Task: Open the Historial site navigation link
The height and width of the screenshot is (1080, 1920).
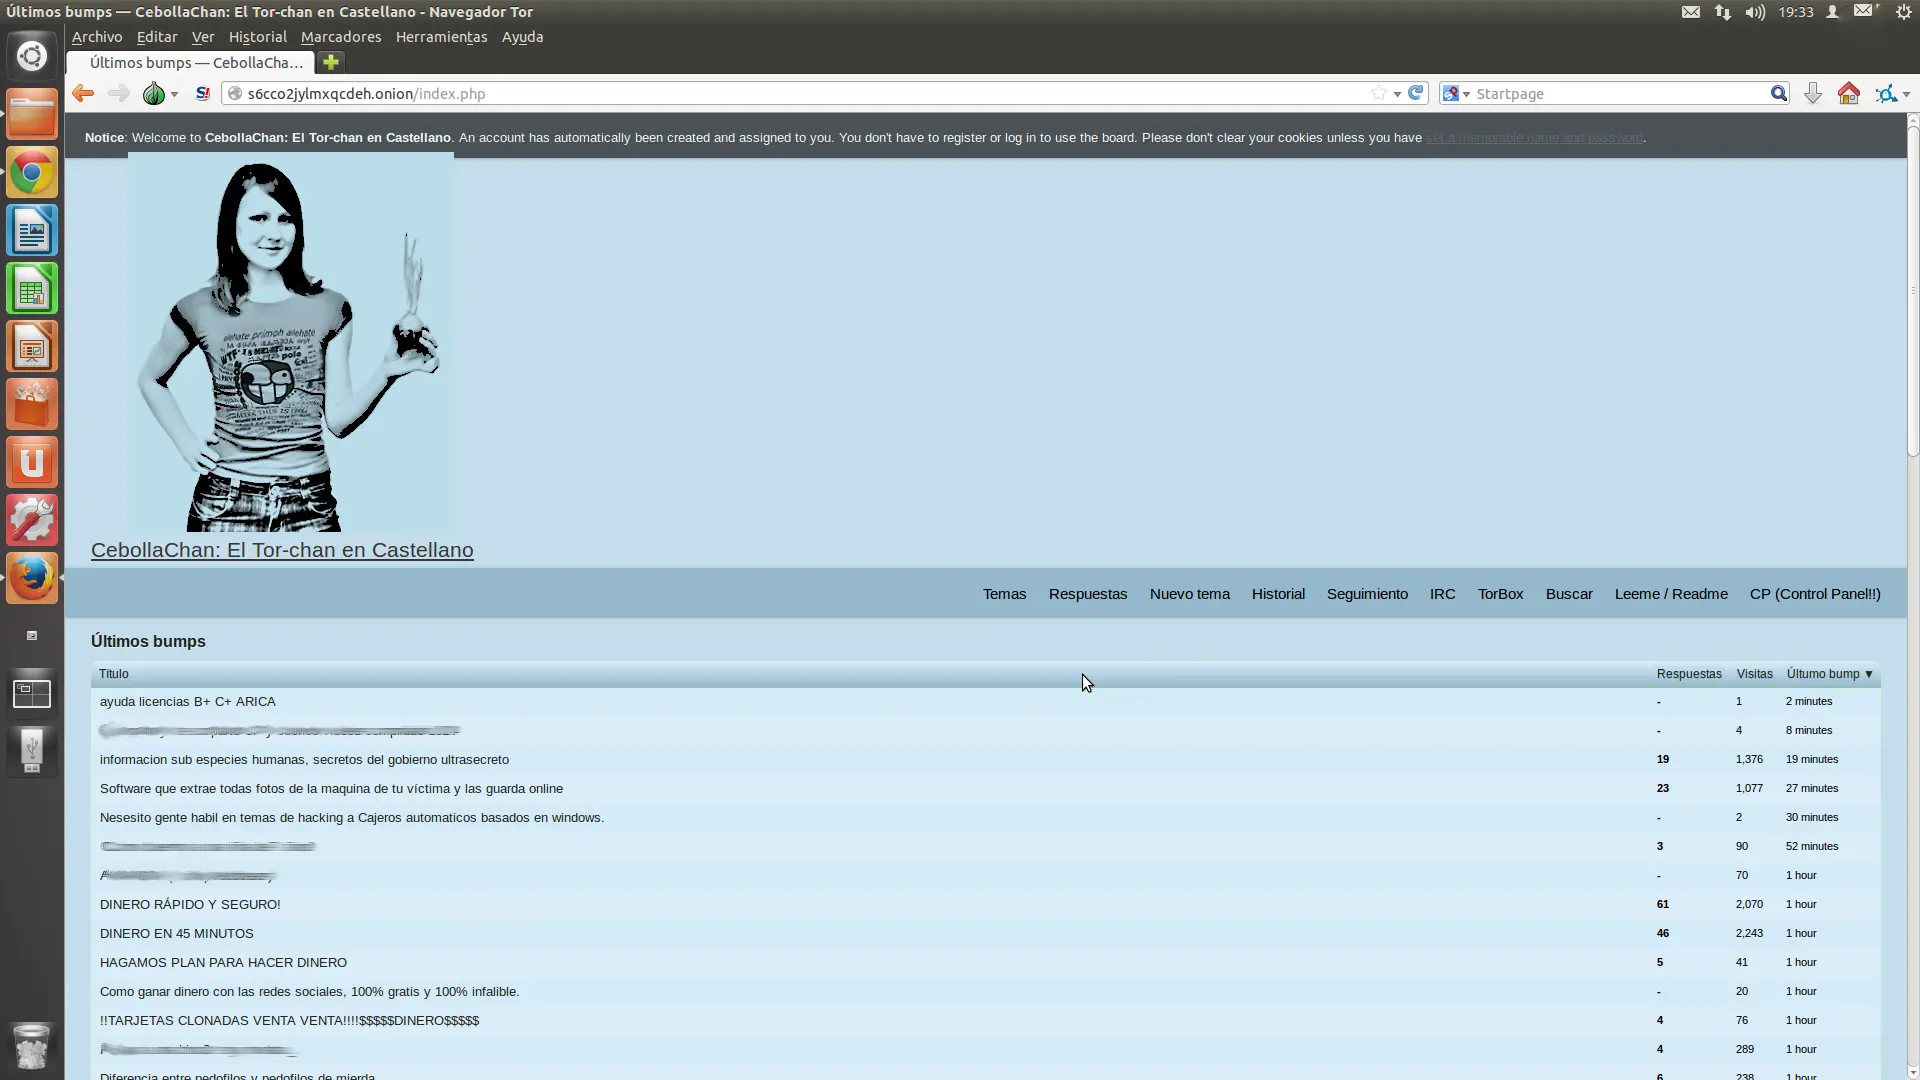Action: point(1278,594)
